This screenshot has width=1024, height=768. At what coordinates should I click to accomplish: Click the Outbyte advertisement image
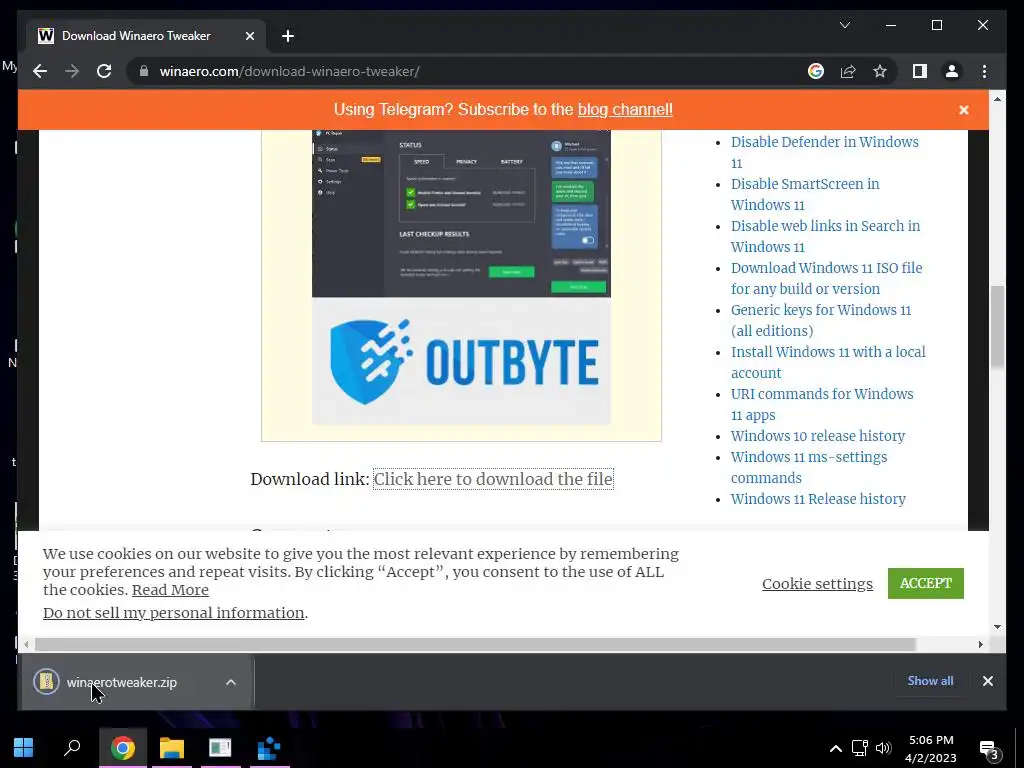coord(461,278)
